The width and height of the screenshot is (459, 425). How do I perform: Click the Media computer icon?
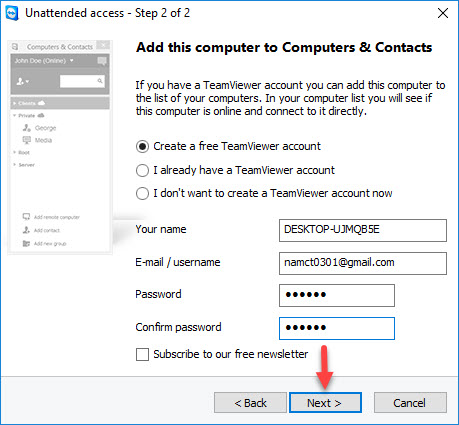(27, 140)
